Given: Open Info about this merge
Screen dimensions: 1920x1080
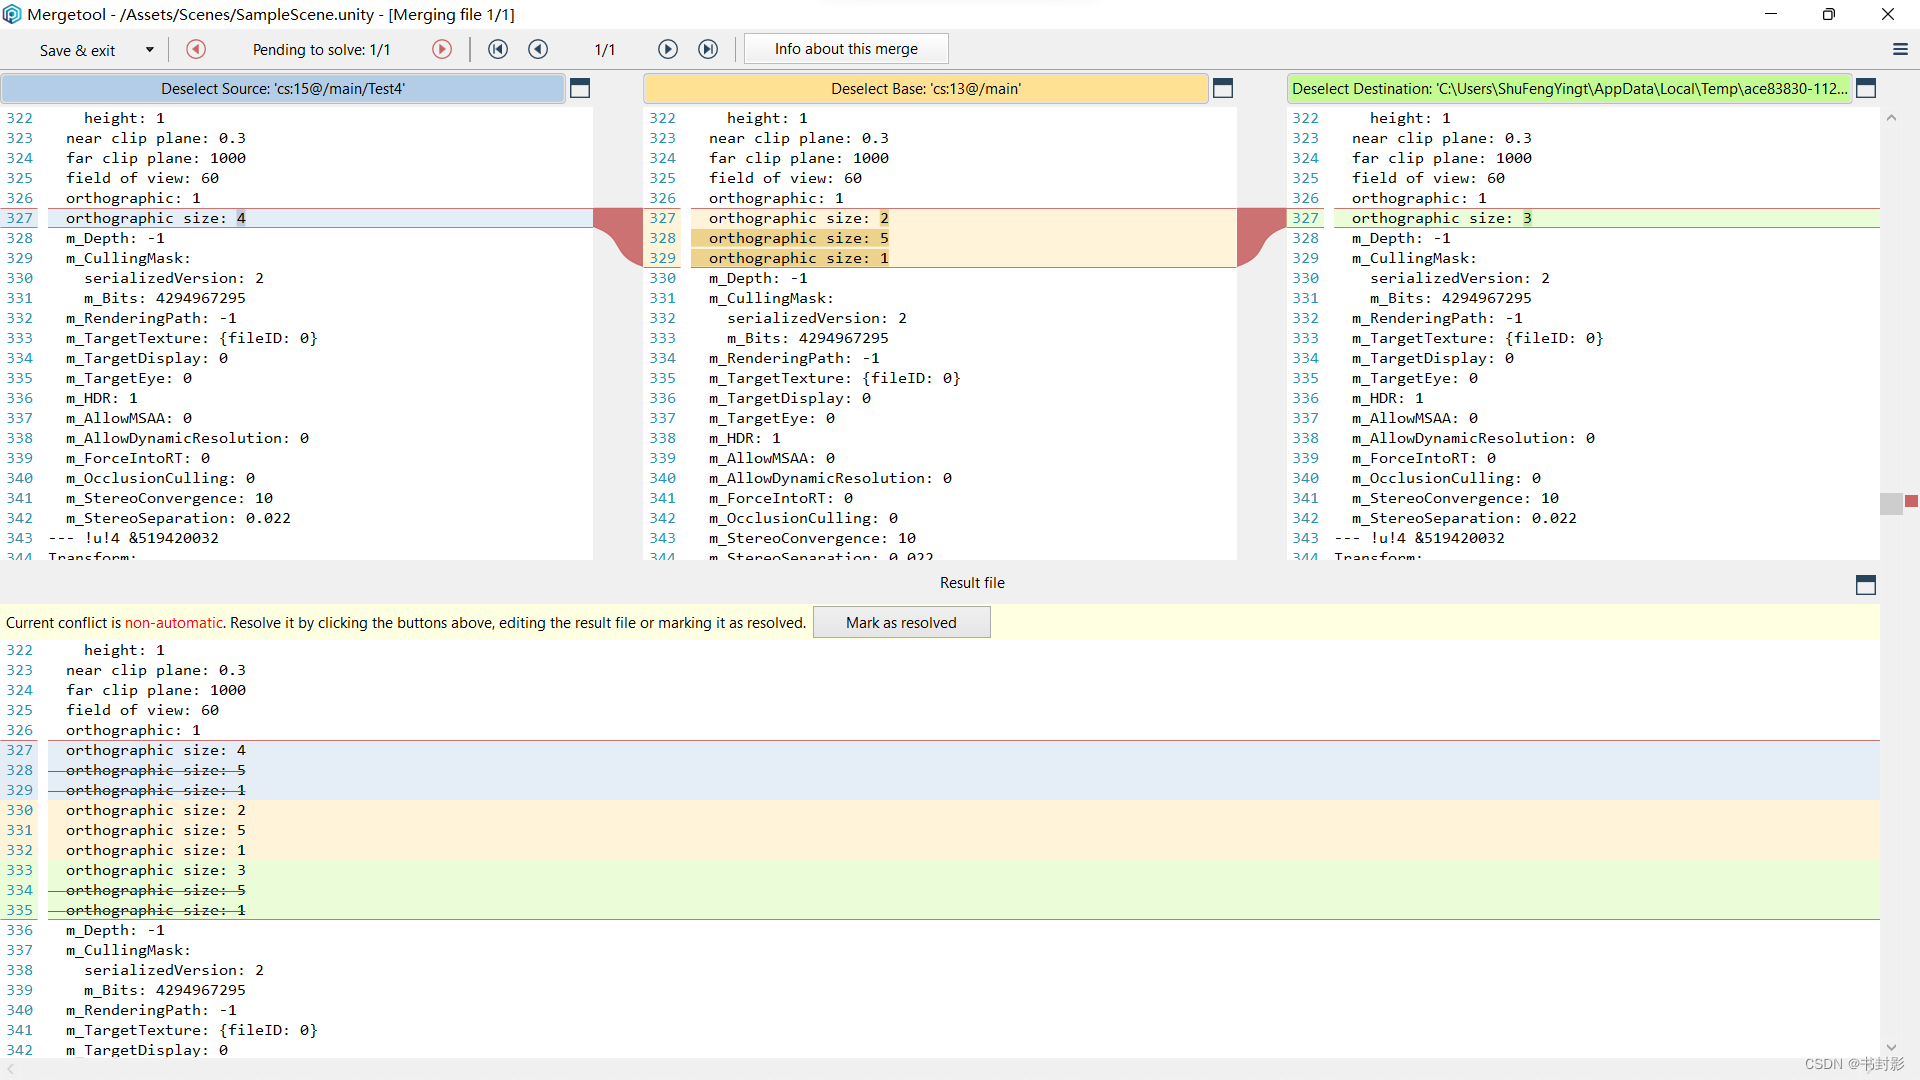Looking at the screenshot, I should tap(846, 49).
